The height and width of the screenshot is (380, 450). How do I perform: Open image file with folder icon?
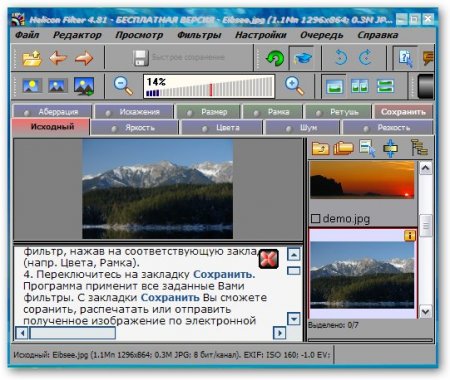click(32, 58)
